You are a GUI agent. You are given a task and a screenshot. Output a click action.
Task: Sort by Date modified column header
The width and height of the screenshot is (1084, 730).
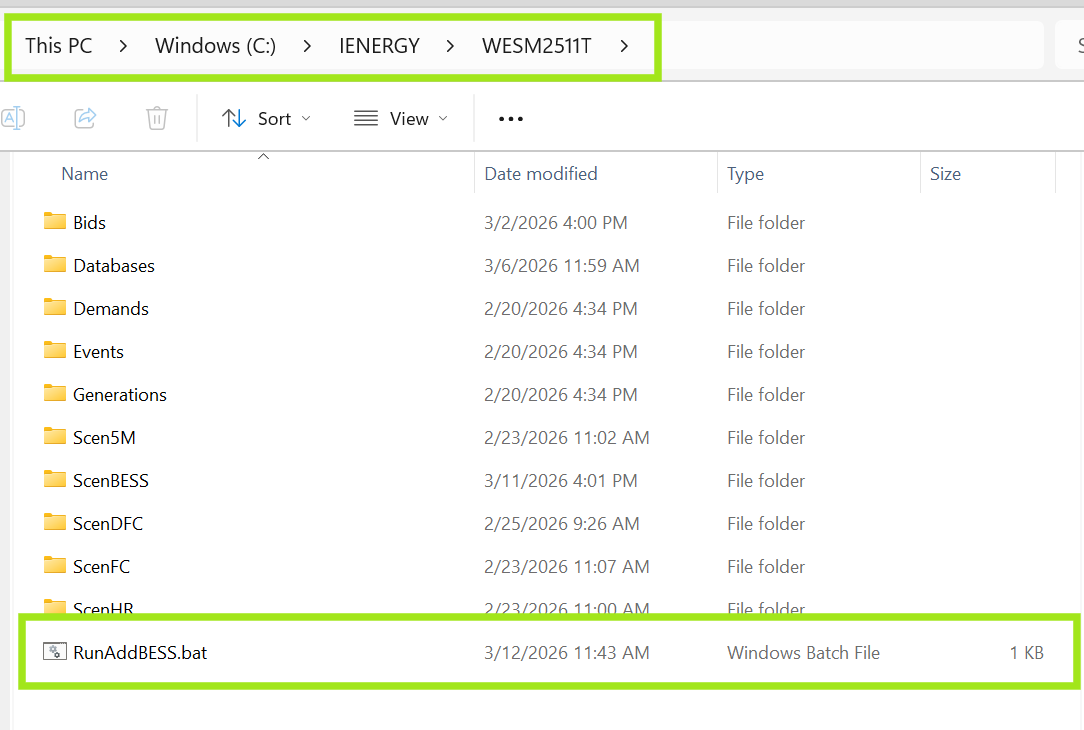(540, 174)
